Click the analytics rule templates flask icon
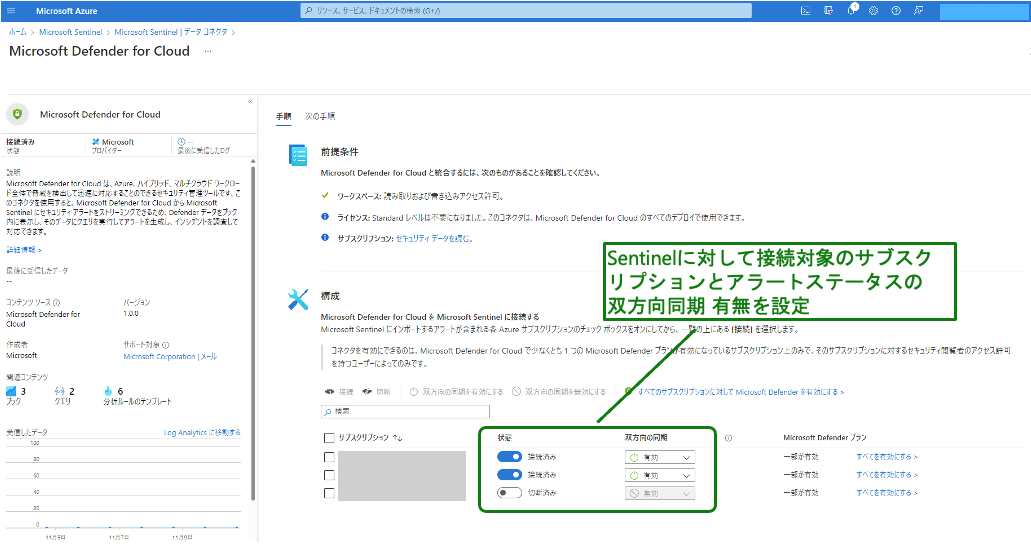The image size is (1031, 544). [x=108, y=391]
